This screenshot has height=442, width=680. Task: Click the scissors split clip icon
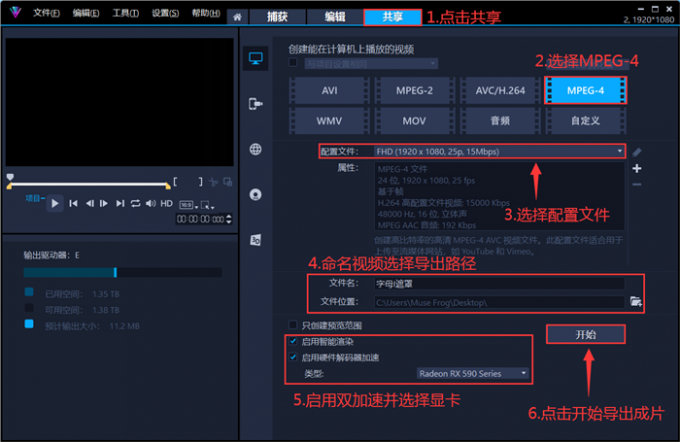click(213, 182)
